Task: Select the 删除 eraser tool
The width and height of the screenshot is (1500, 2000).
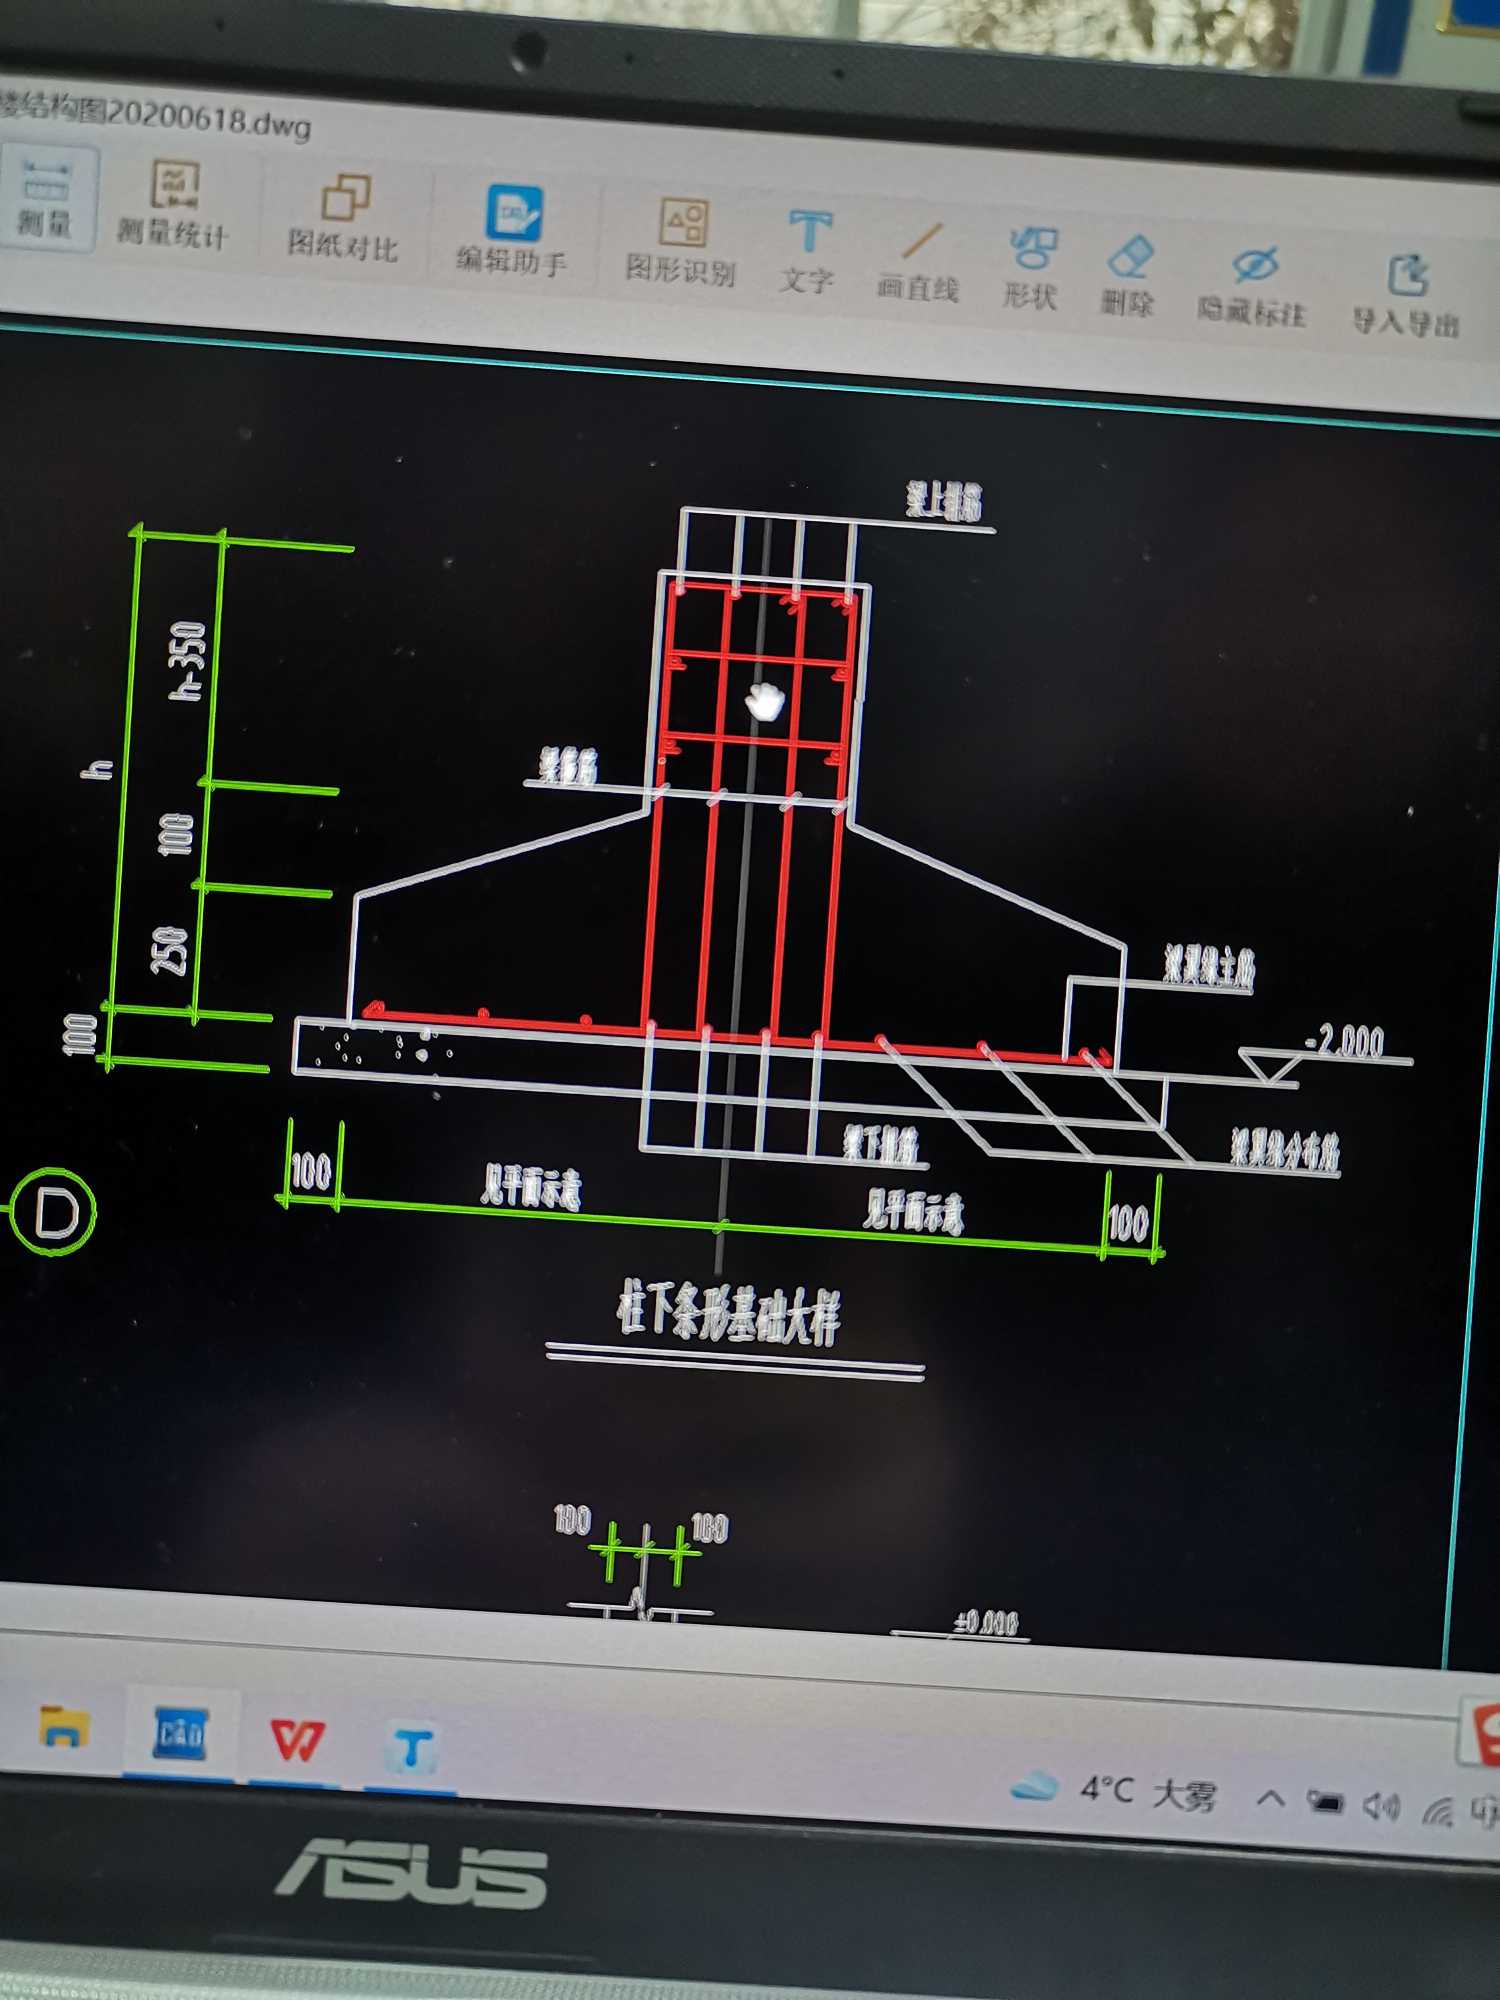Action: 1128,277
